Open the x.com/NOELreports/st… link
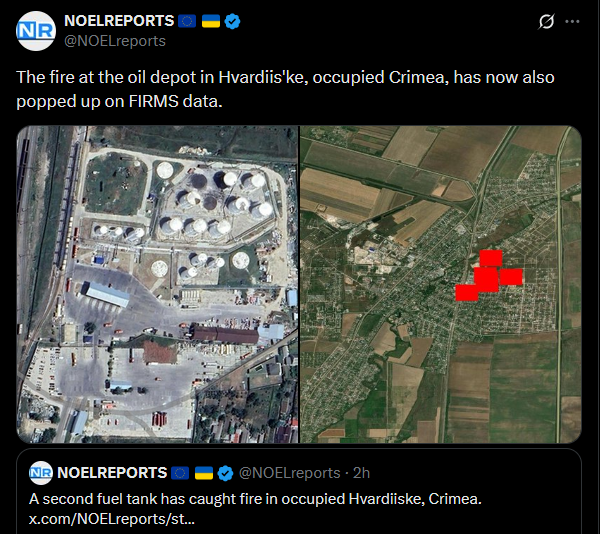This screenshot has height=534, width=600. [x=112, y=519]
